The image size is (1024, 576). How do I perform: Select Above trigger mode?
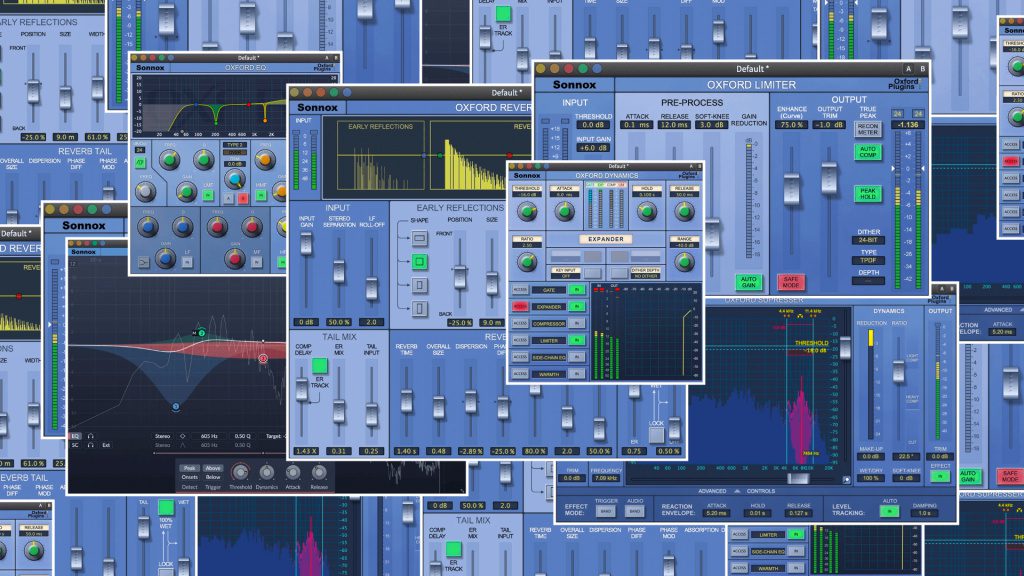pos(213,468)
